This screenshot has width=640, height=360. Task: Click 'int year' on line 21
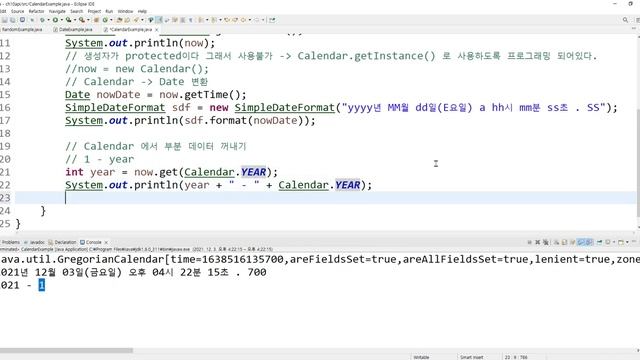tap(90, 172)
